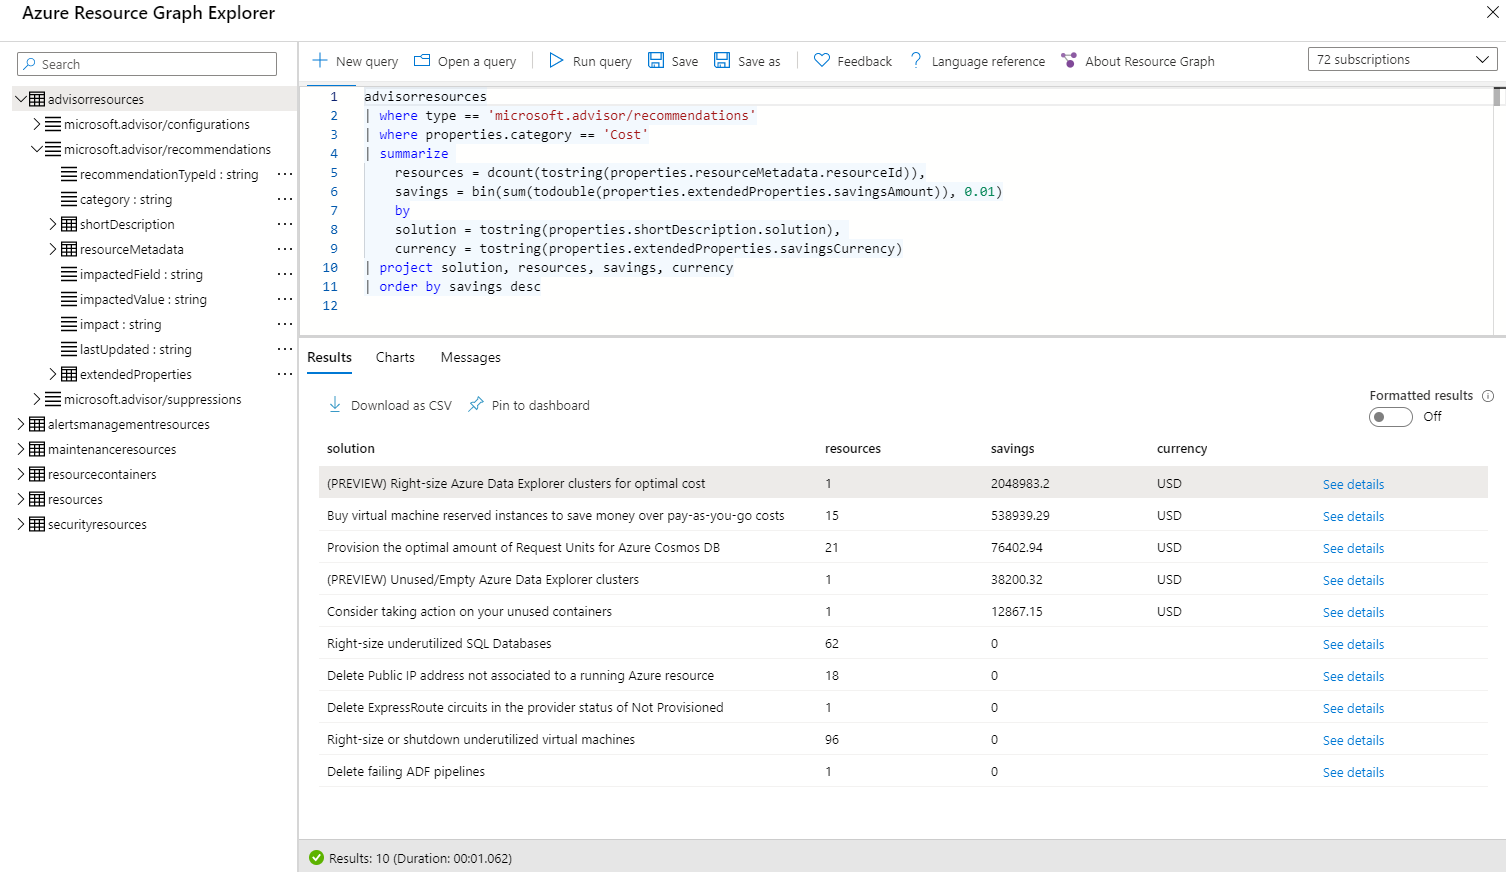This screenshot has width=1506, height=872.
Task: Open more options for recommendationTypeId
Action: tap(285, 174)
